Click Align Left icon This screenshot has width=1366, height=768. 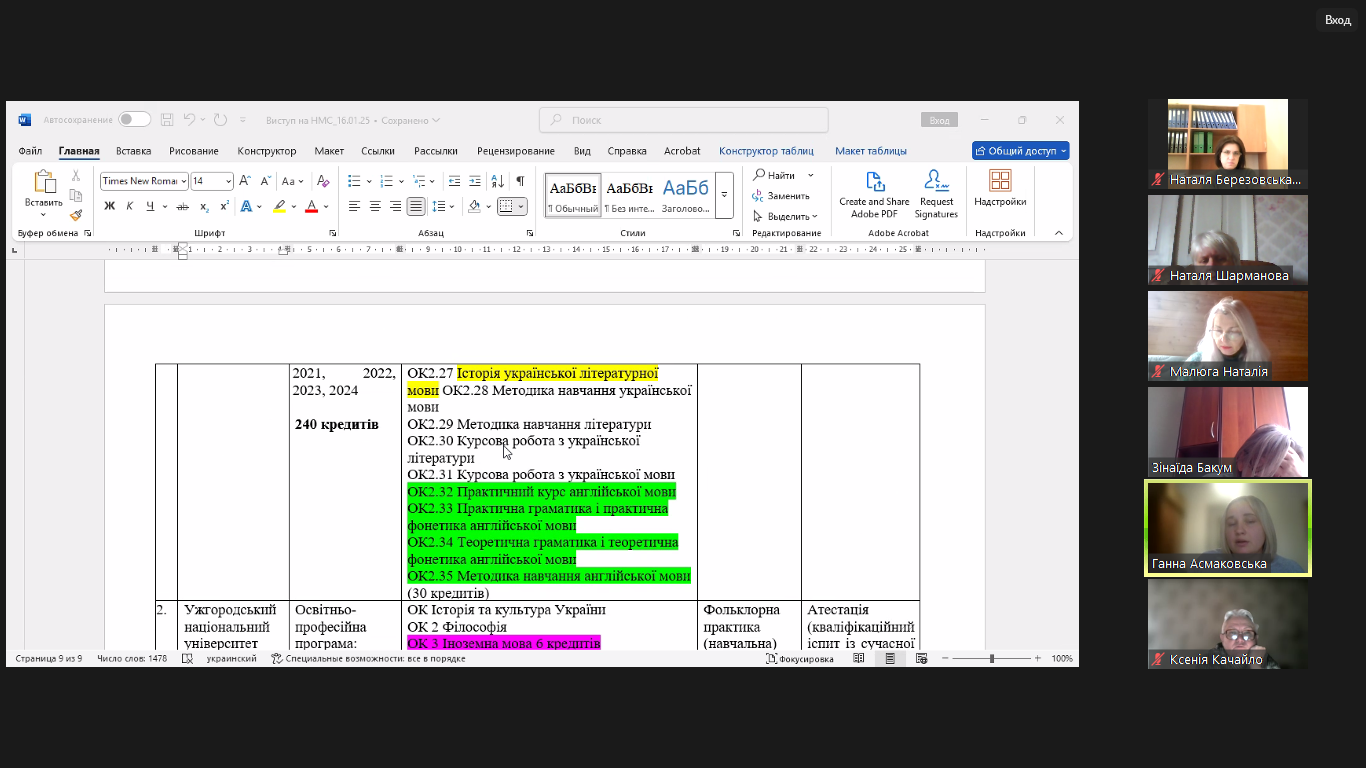tap(354, 206)
